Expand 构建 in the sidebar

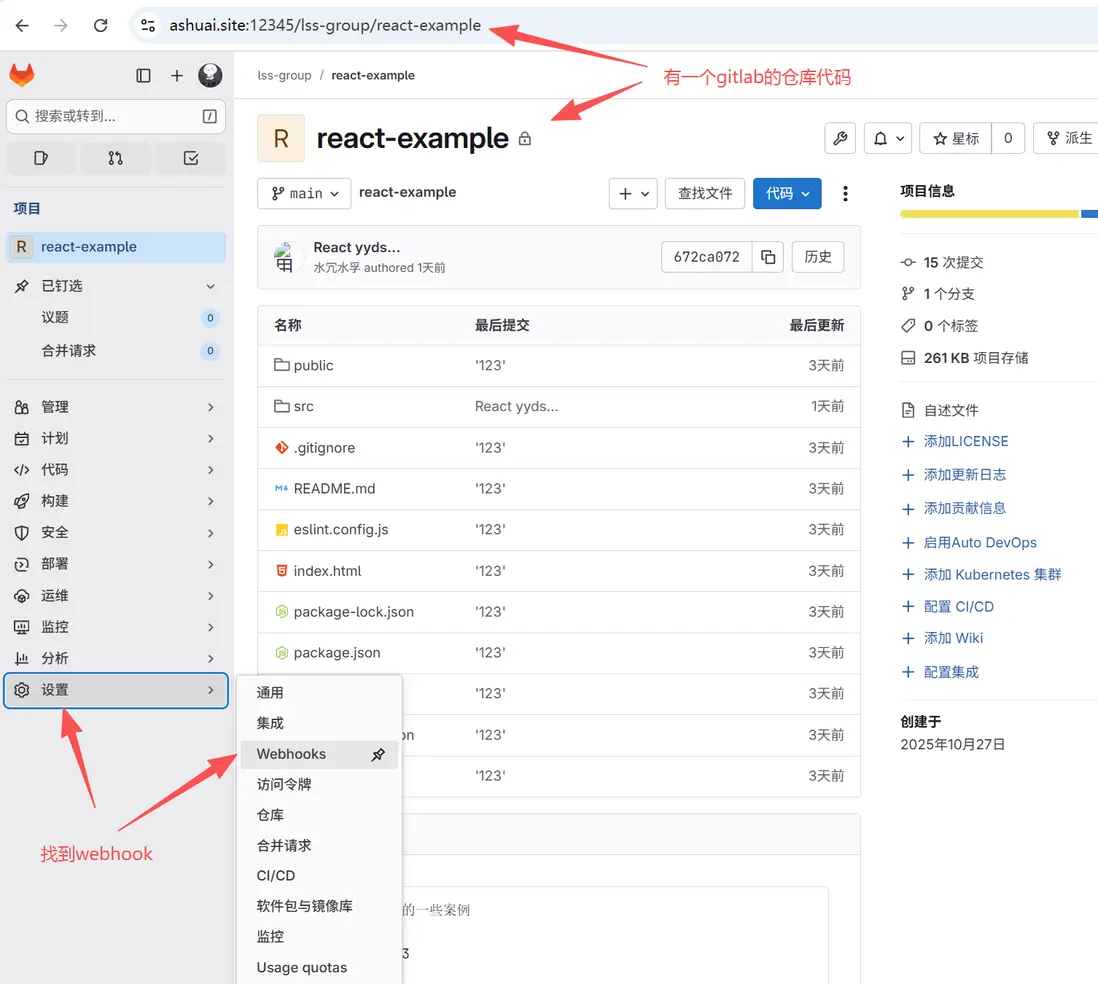click(x=116, y=501)
